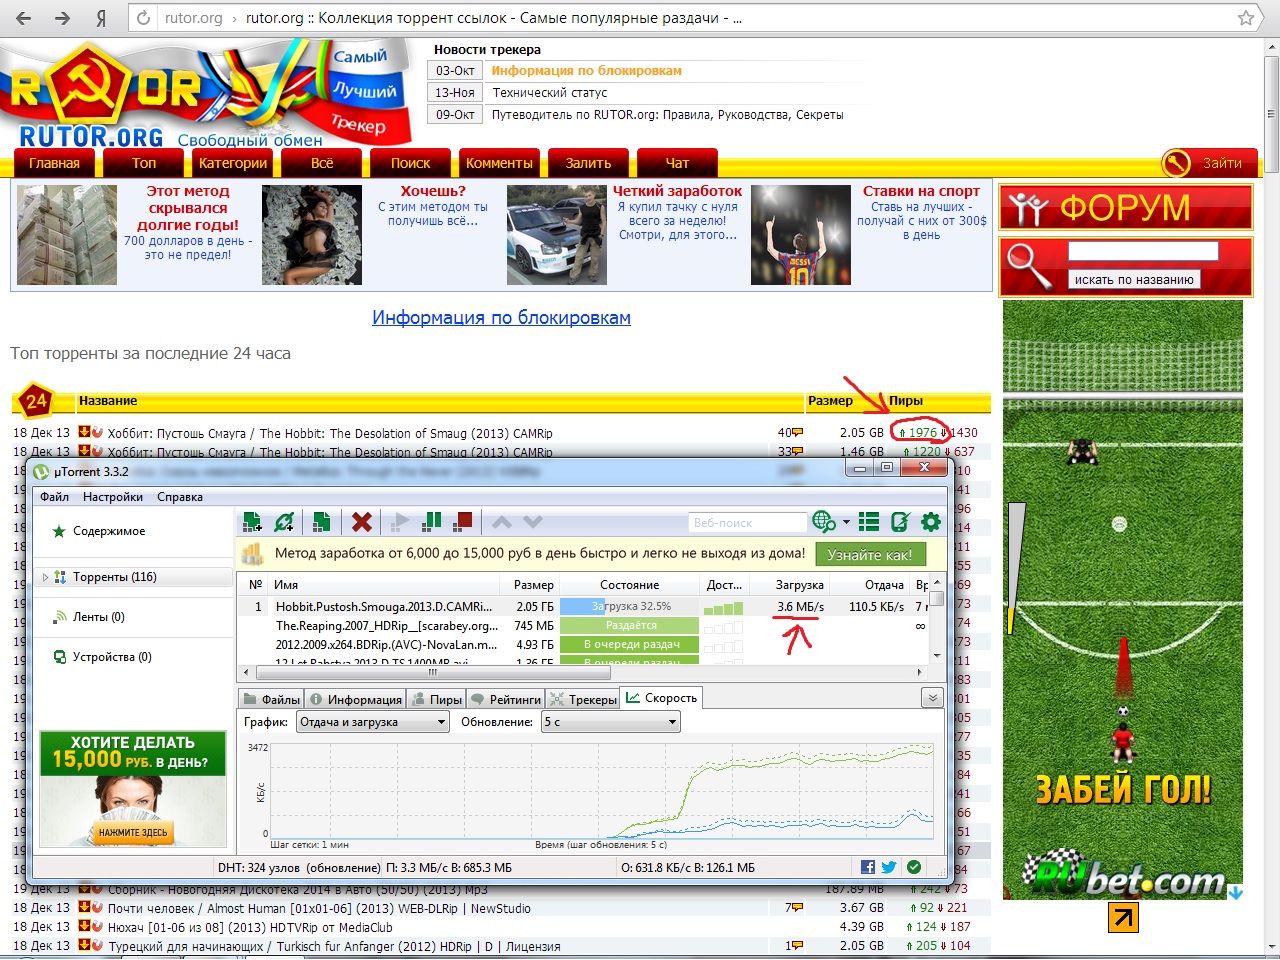Switch to the Пиры tab

438,699
